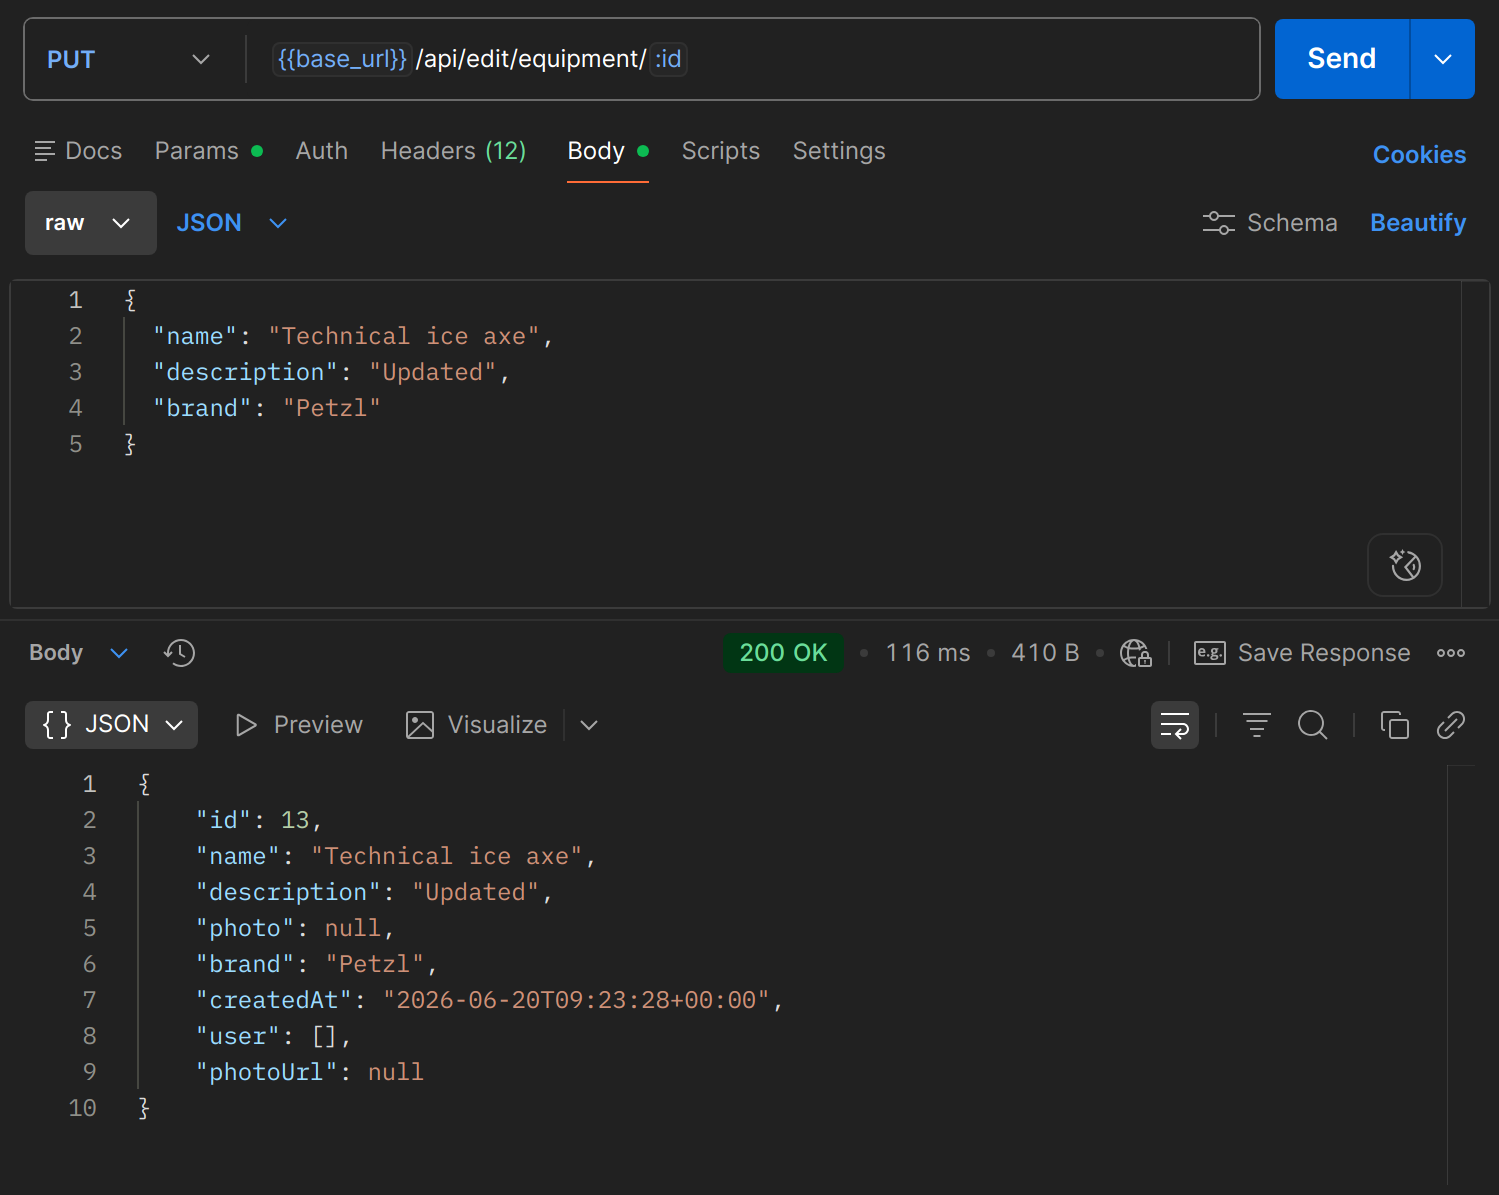Click the "photoUrl": null line in response
The image size is (1499, 1195).
point(310,1072)
